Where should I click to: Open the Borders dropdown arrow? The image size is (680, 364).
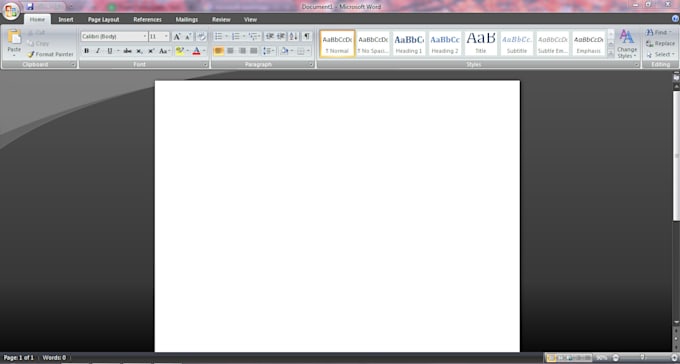click(x=308, y=51)
